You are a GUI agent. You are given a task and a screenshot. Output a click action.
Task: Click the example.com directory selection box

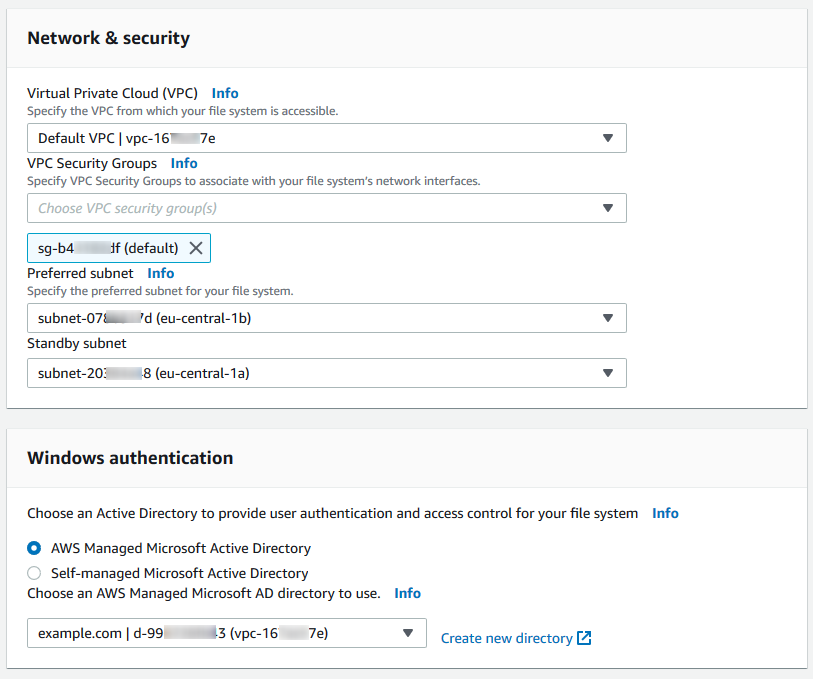pos(210,633)
